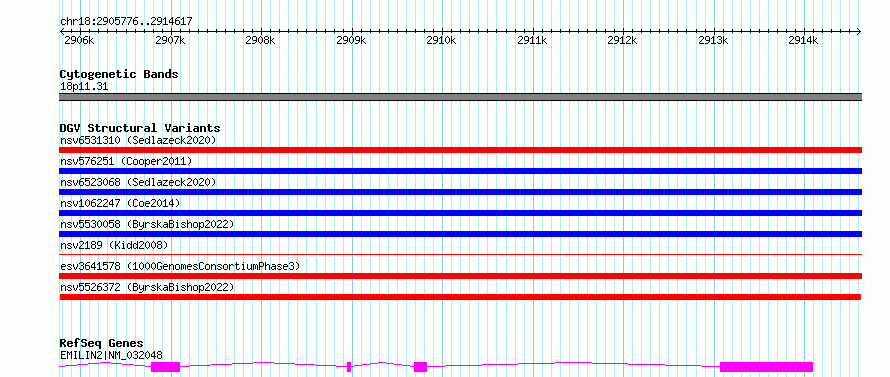Click the 2908k ruler tick label

tap(260, 41)
